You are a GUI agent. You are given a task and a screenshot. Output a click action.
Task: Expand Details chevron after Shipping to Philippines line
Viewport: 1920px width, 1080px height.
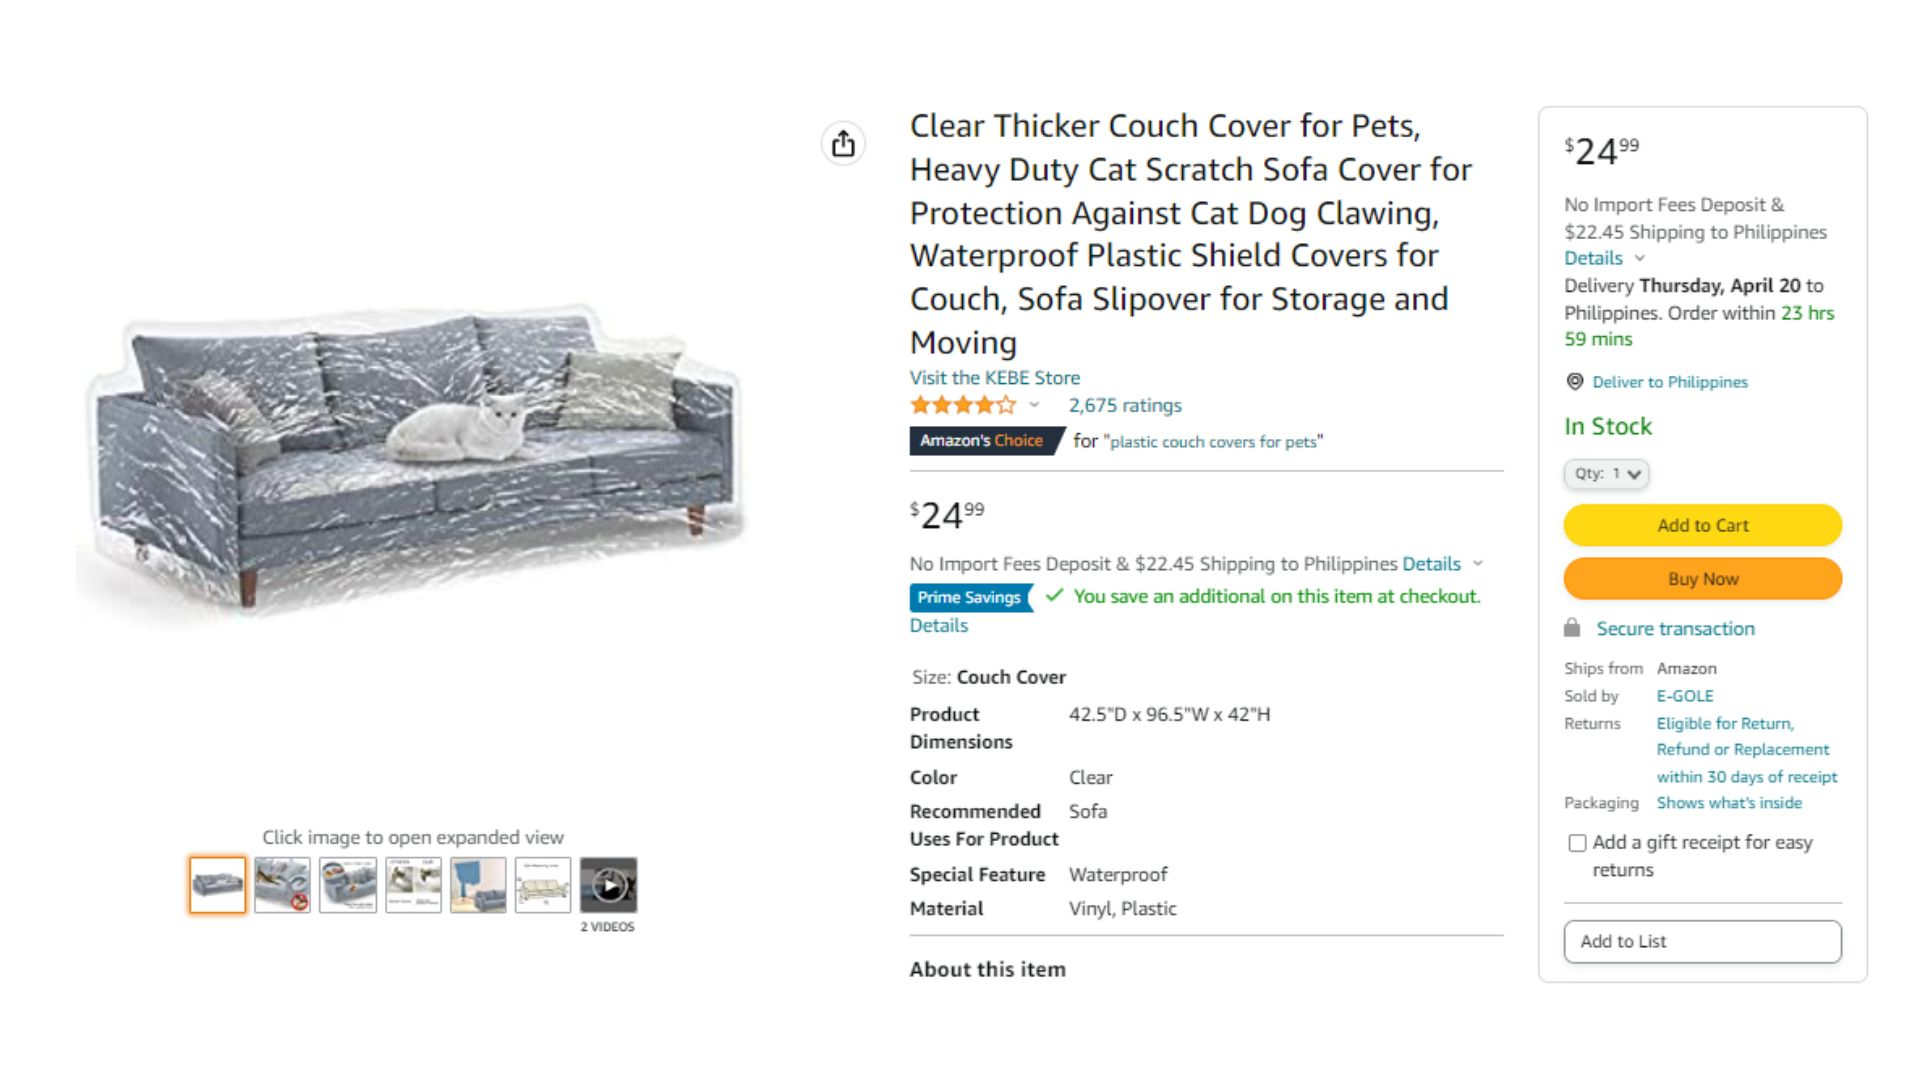tap(1478, 564)
